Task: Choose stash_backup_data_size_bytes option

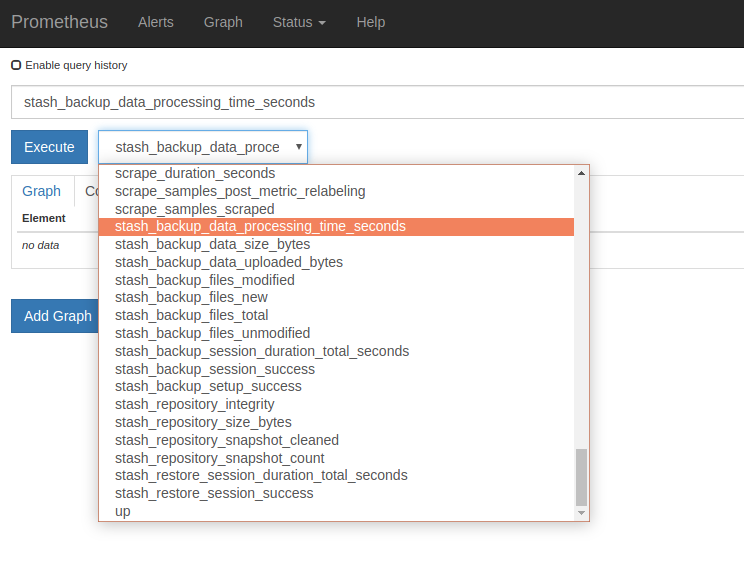Action: pyautogui.click(x=212, y=244)
